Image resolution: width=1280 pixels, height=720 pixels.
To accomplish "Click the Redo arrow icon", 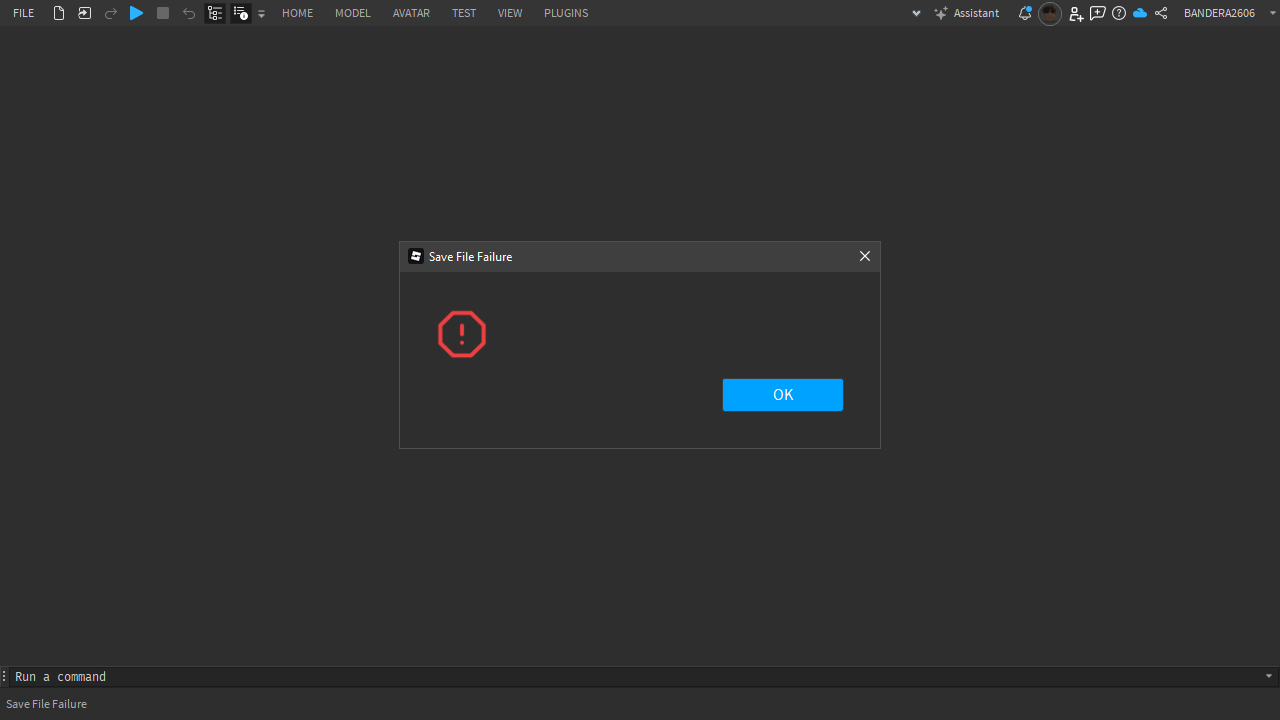I will 110,13.
